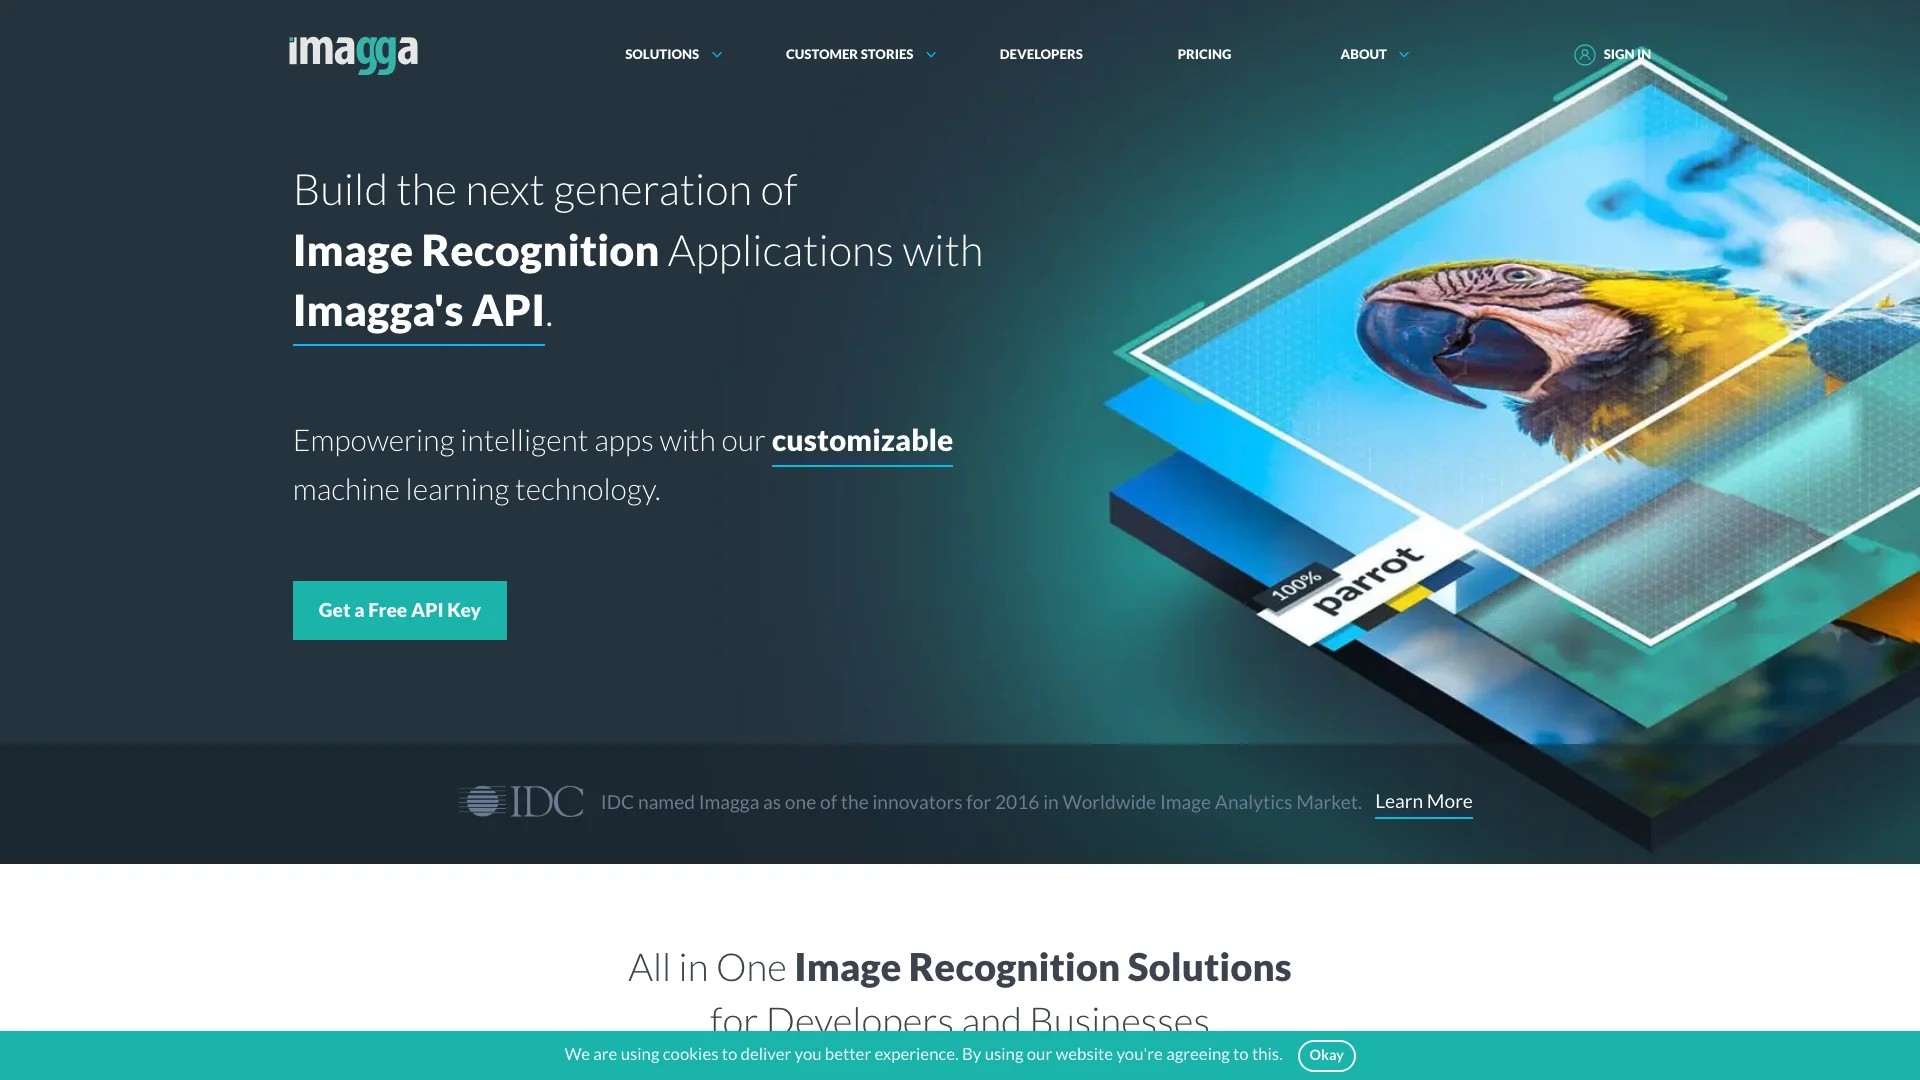Viewport: 1920px width, 1080px height.
Task: Scroll down to Image Recognition Solutions section
Action: [x=960, y=965]
